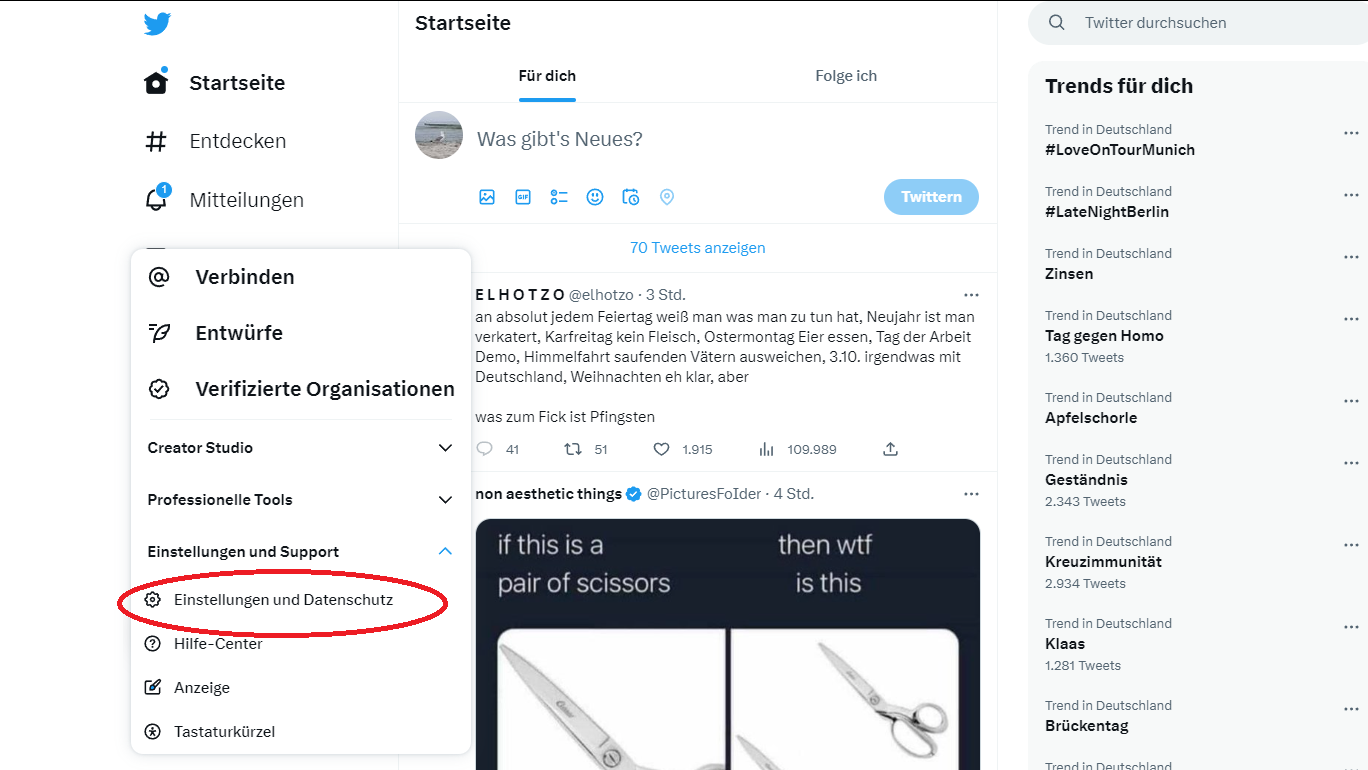Create a poll using the poll icon
This screenshot has width=1368, height=770.
(559, 197)
